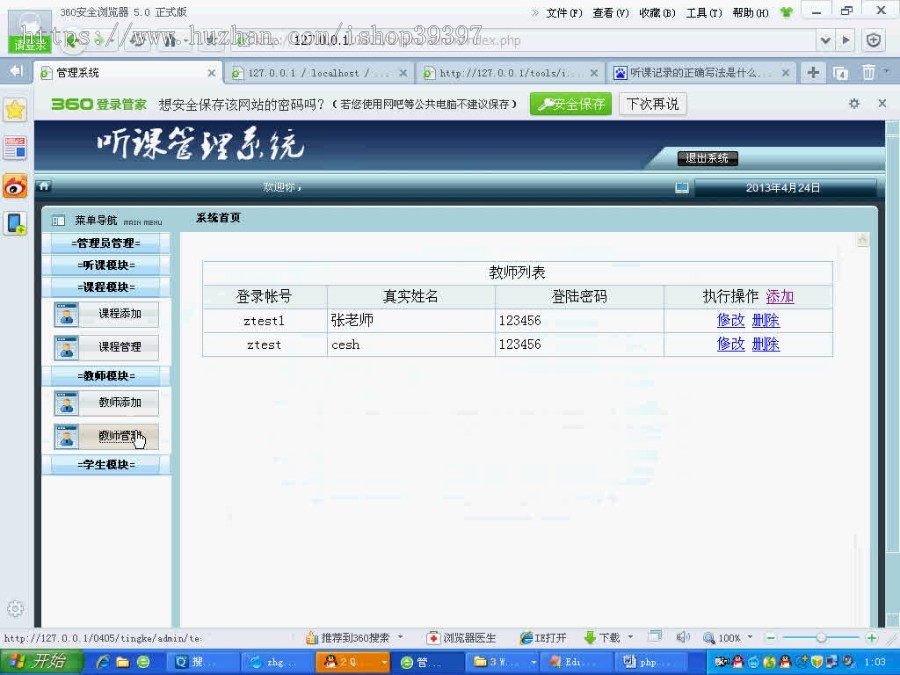Click 删除 for teacher ztest
Viewport: 900px width, 675px height.
point(766,344)
